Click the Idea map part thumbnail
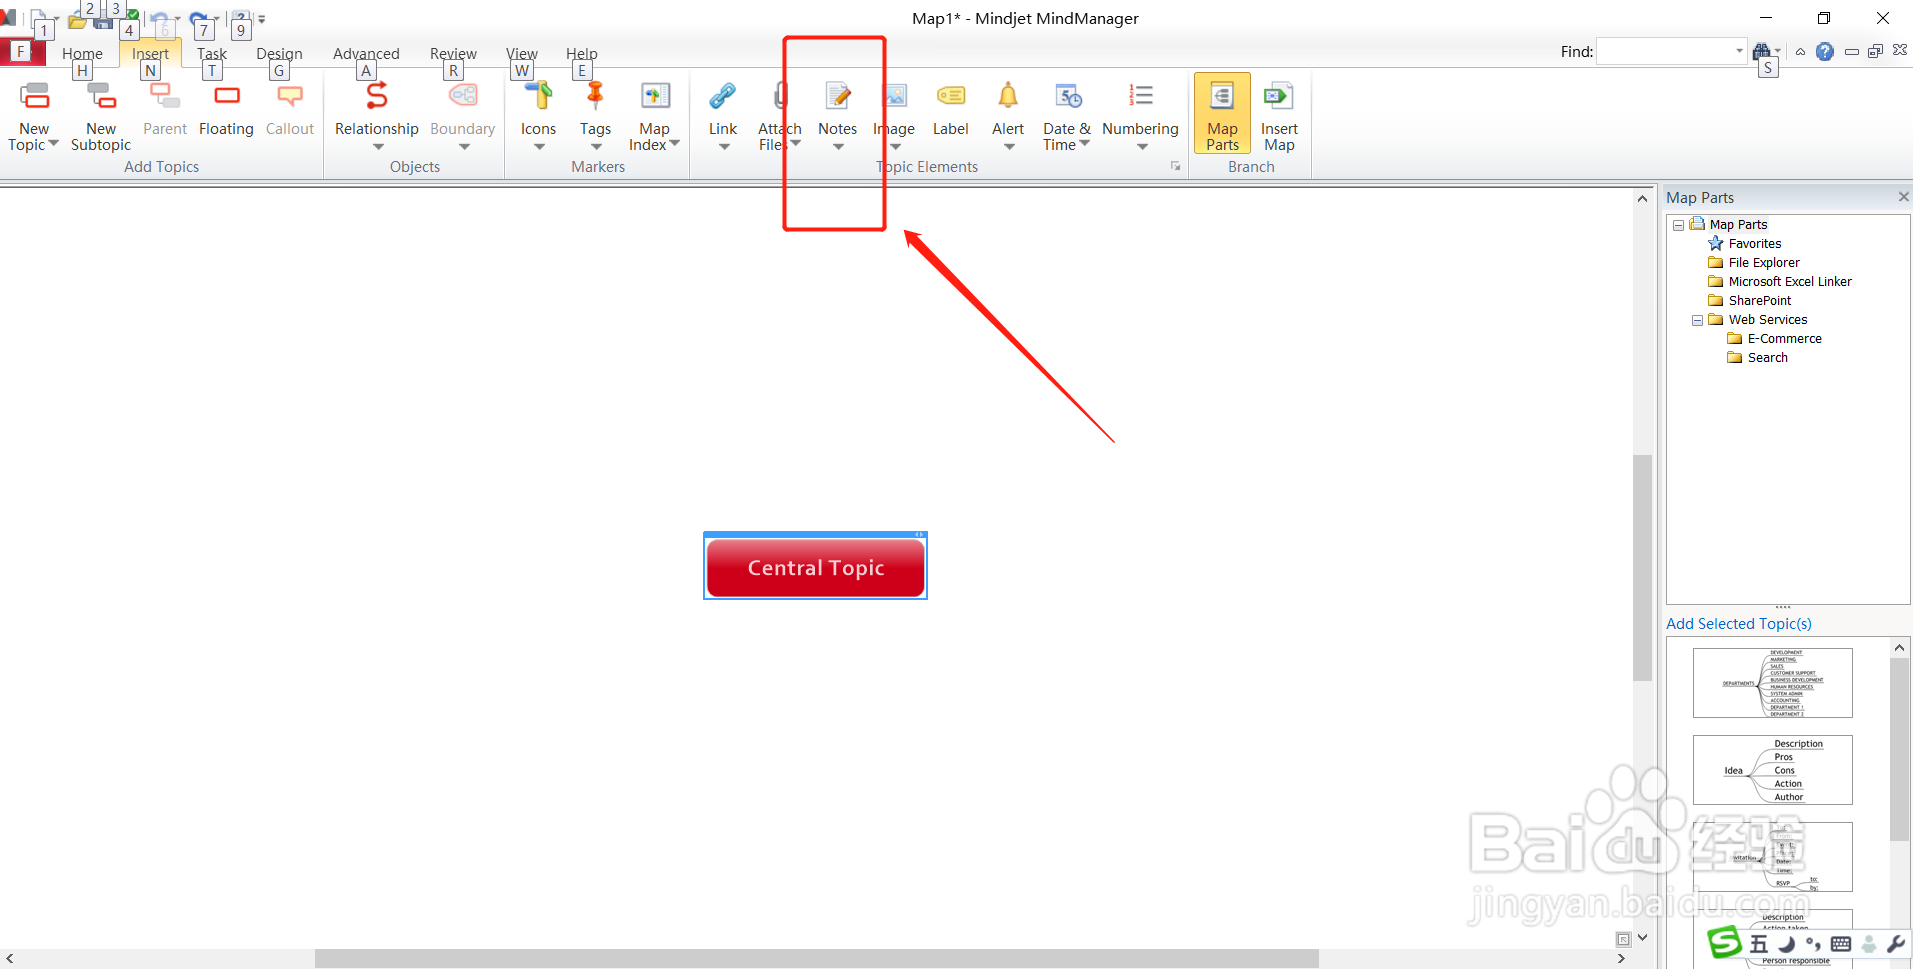Image resolution: width=1913 pixels, height=969 pixels. click(x=1772, y=770)
